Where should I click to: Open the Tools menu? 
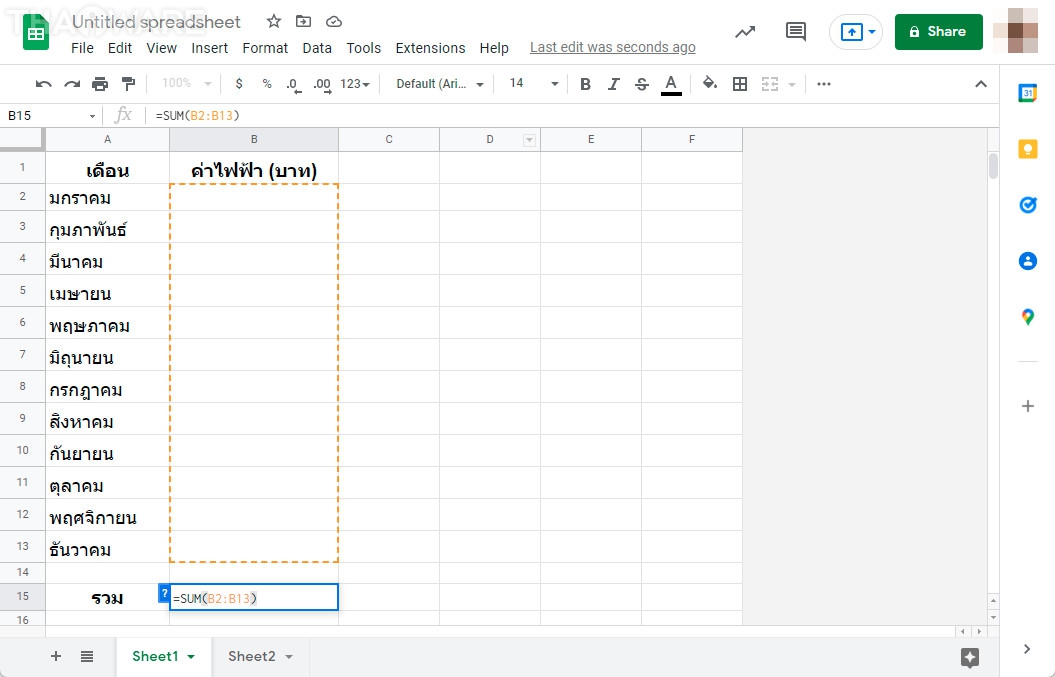pos(363,48)
